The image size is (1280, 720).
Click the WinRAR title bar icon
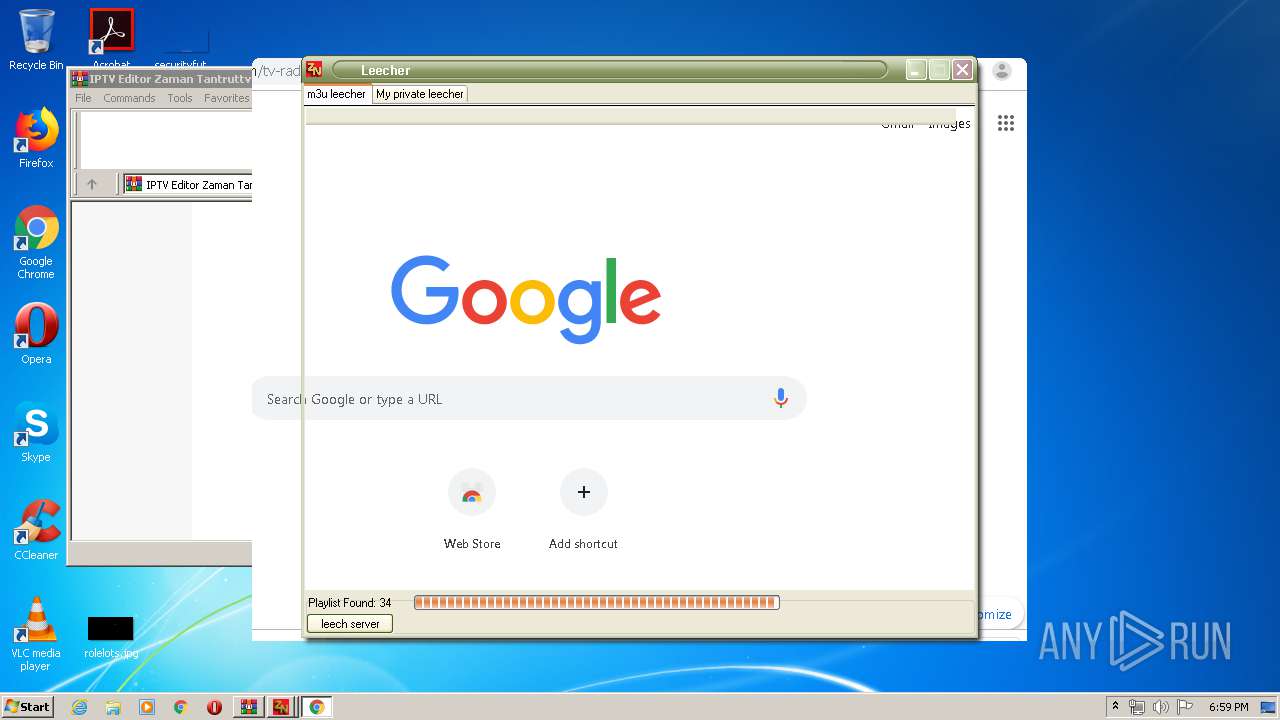coord(80,78)
